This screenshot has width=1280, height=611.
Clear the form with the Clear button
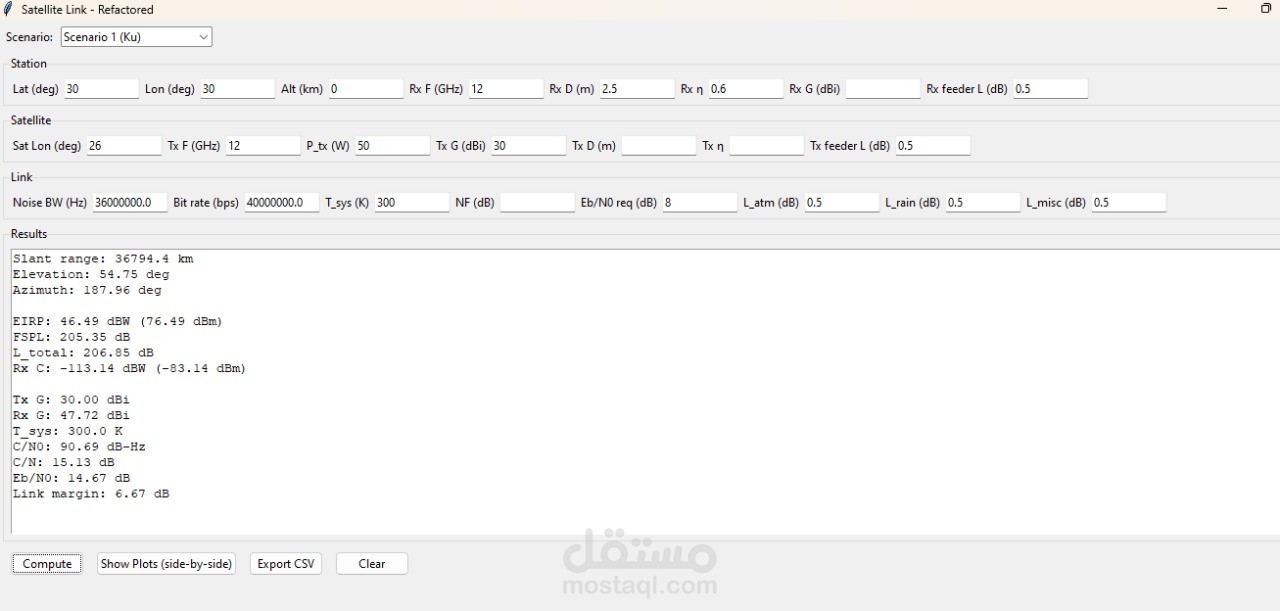click(x=371, y=563)
